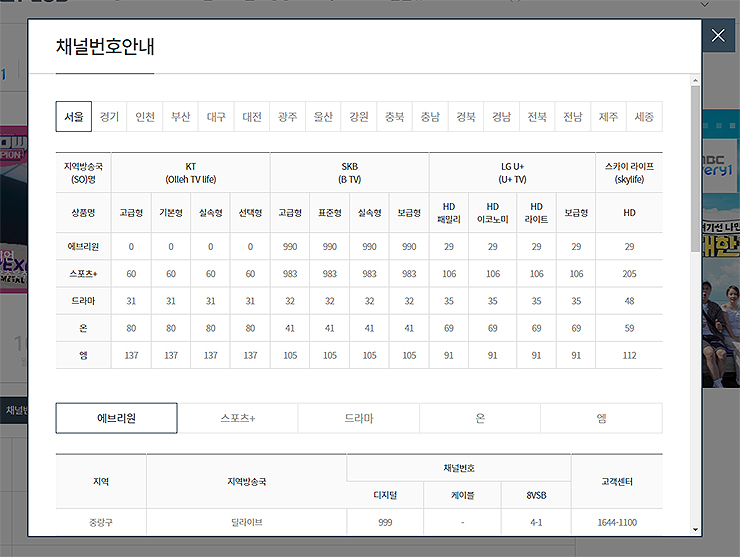Image resolution: width=740 pixels, height=557 pixels.
Task: Select the 인천 region tab
Action: click(x=145, y=117)
